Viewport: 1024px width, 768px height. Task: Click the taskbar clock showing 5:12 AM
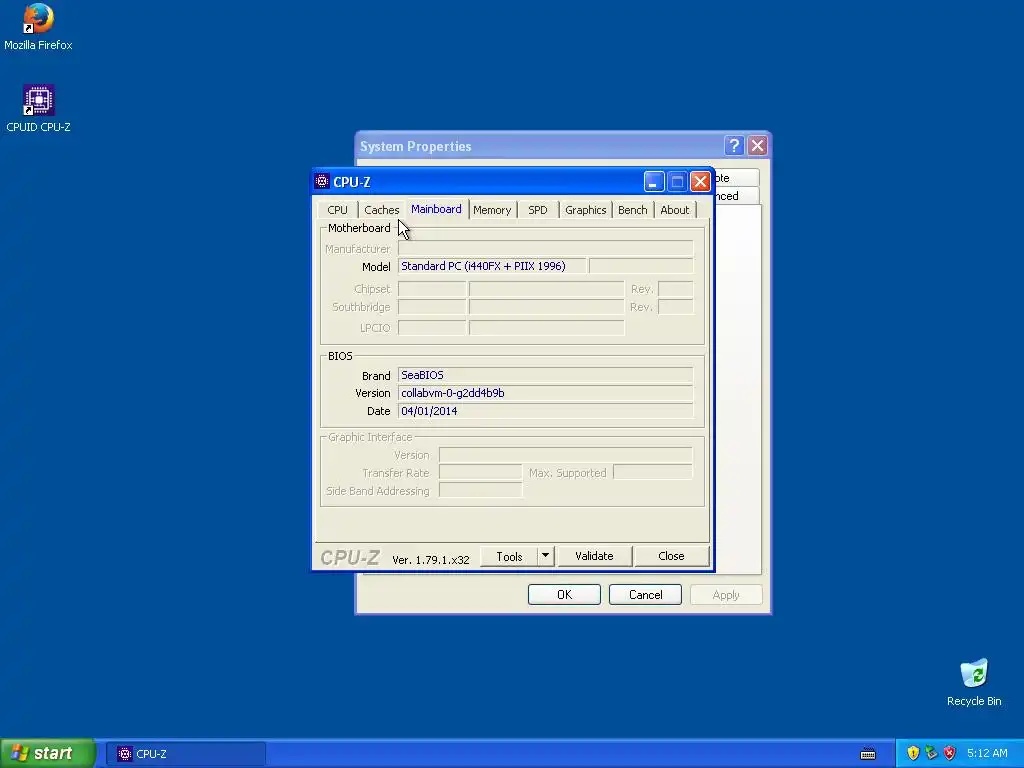point(987,754)
